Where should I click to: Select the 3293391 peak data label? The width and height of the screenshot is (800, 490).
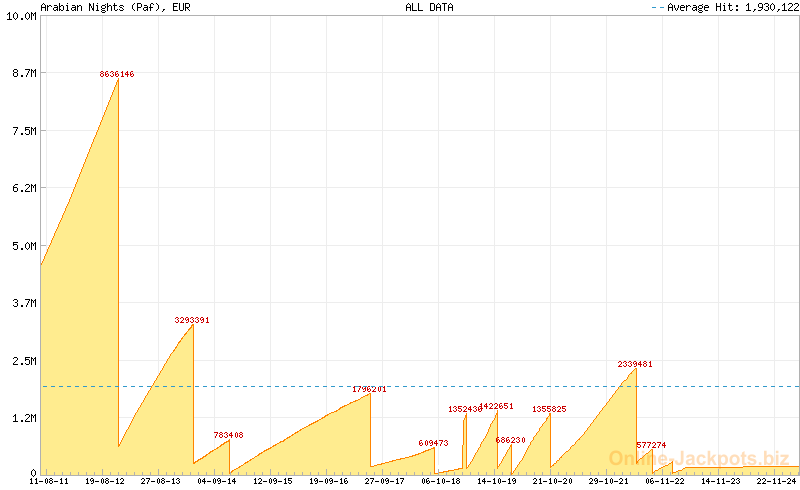[192, 320]
